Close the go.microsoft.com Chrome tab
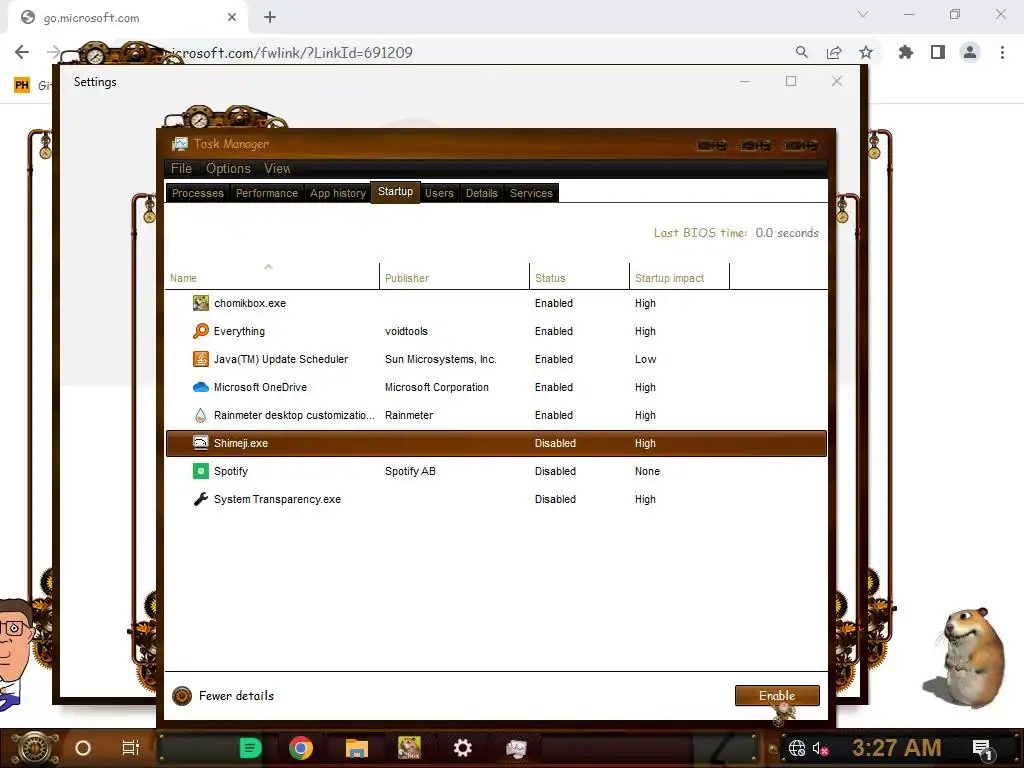The width and height of the screenshot is (1024, 768). click(232, 17)
